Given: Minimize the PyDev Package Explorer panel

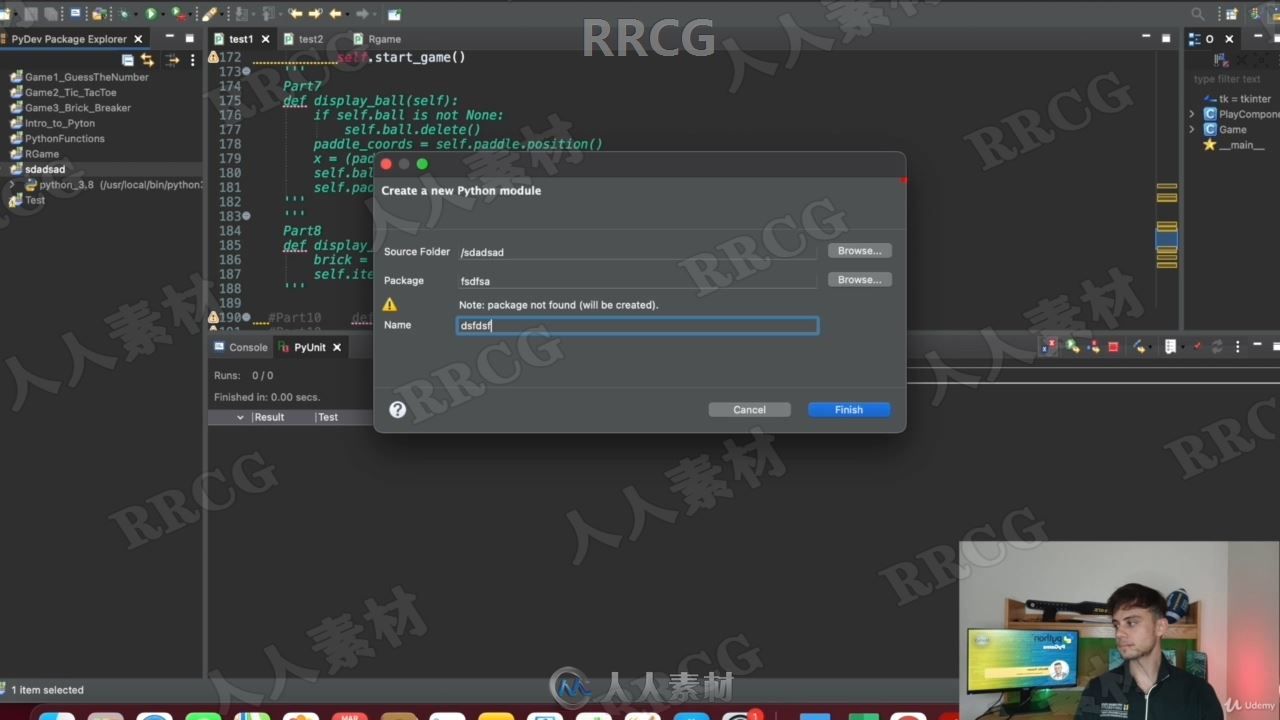Looking at the screenshot, I should click(x=169, y=38).
